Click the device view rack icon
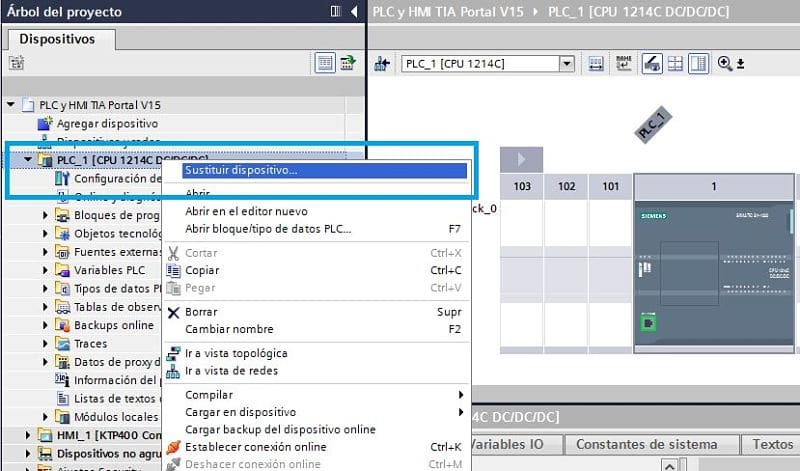Viewport: 800px width, 471px height. pyautogui.click(x=595, y=64)
